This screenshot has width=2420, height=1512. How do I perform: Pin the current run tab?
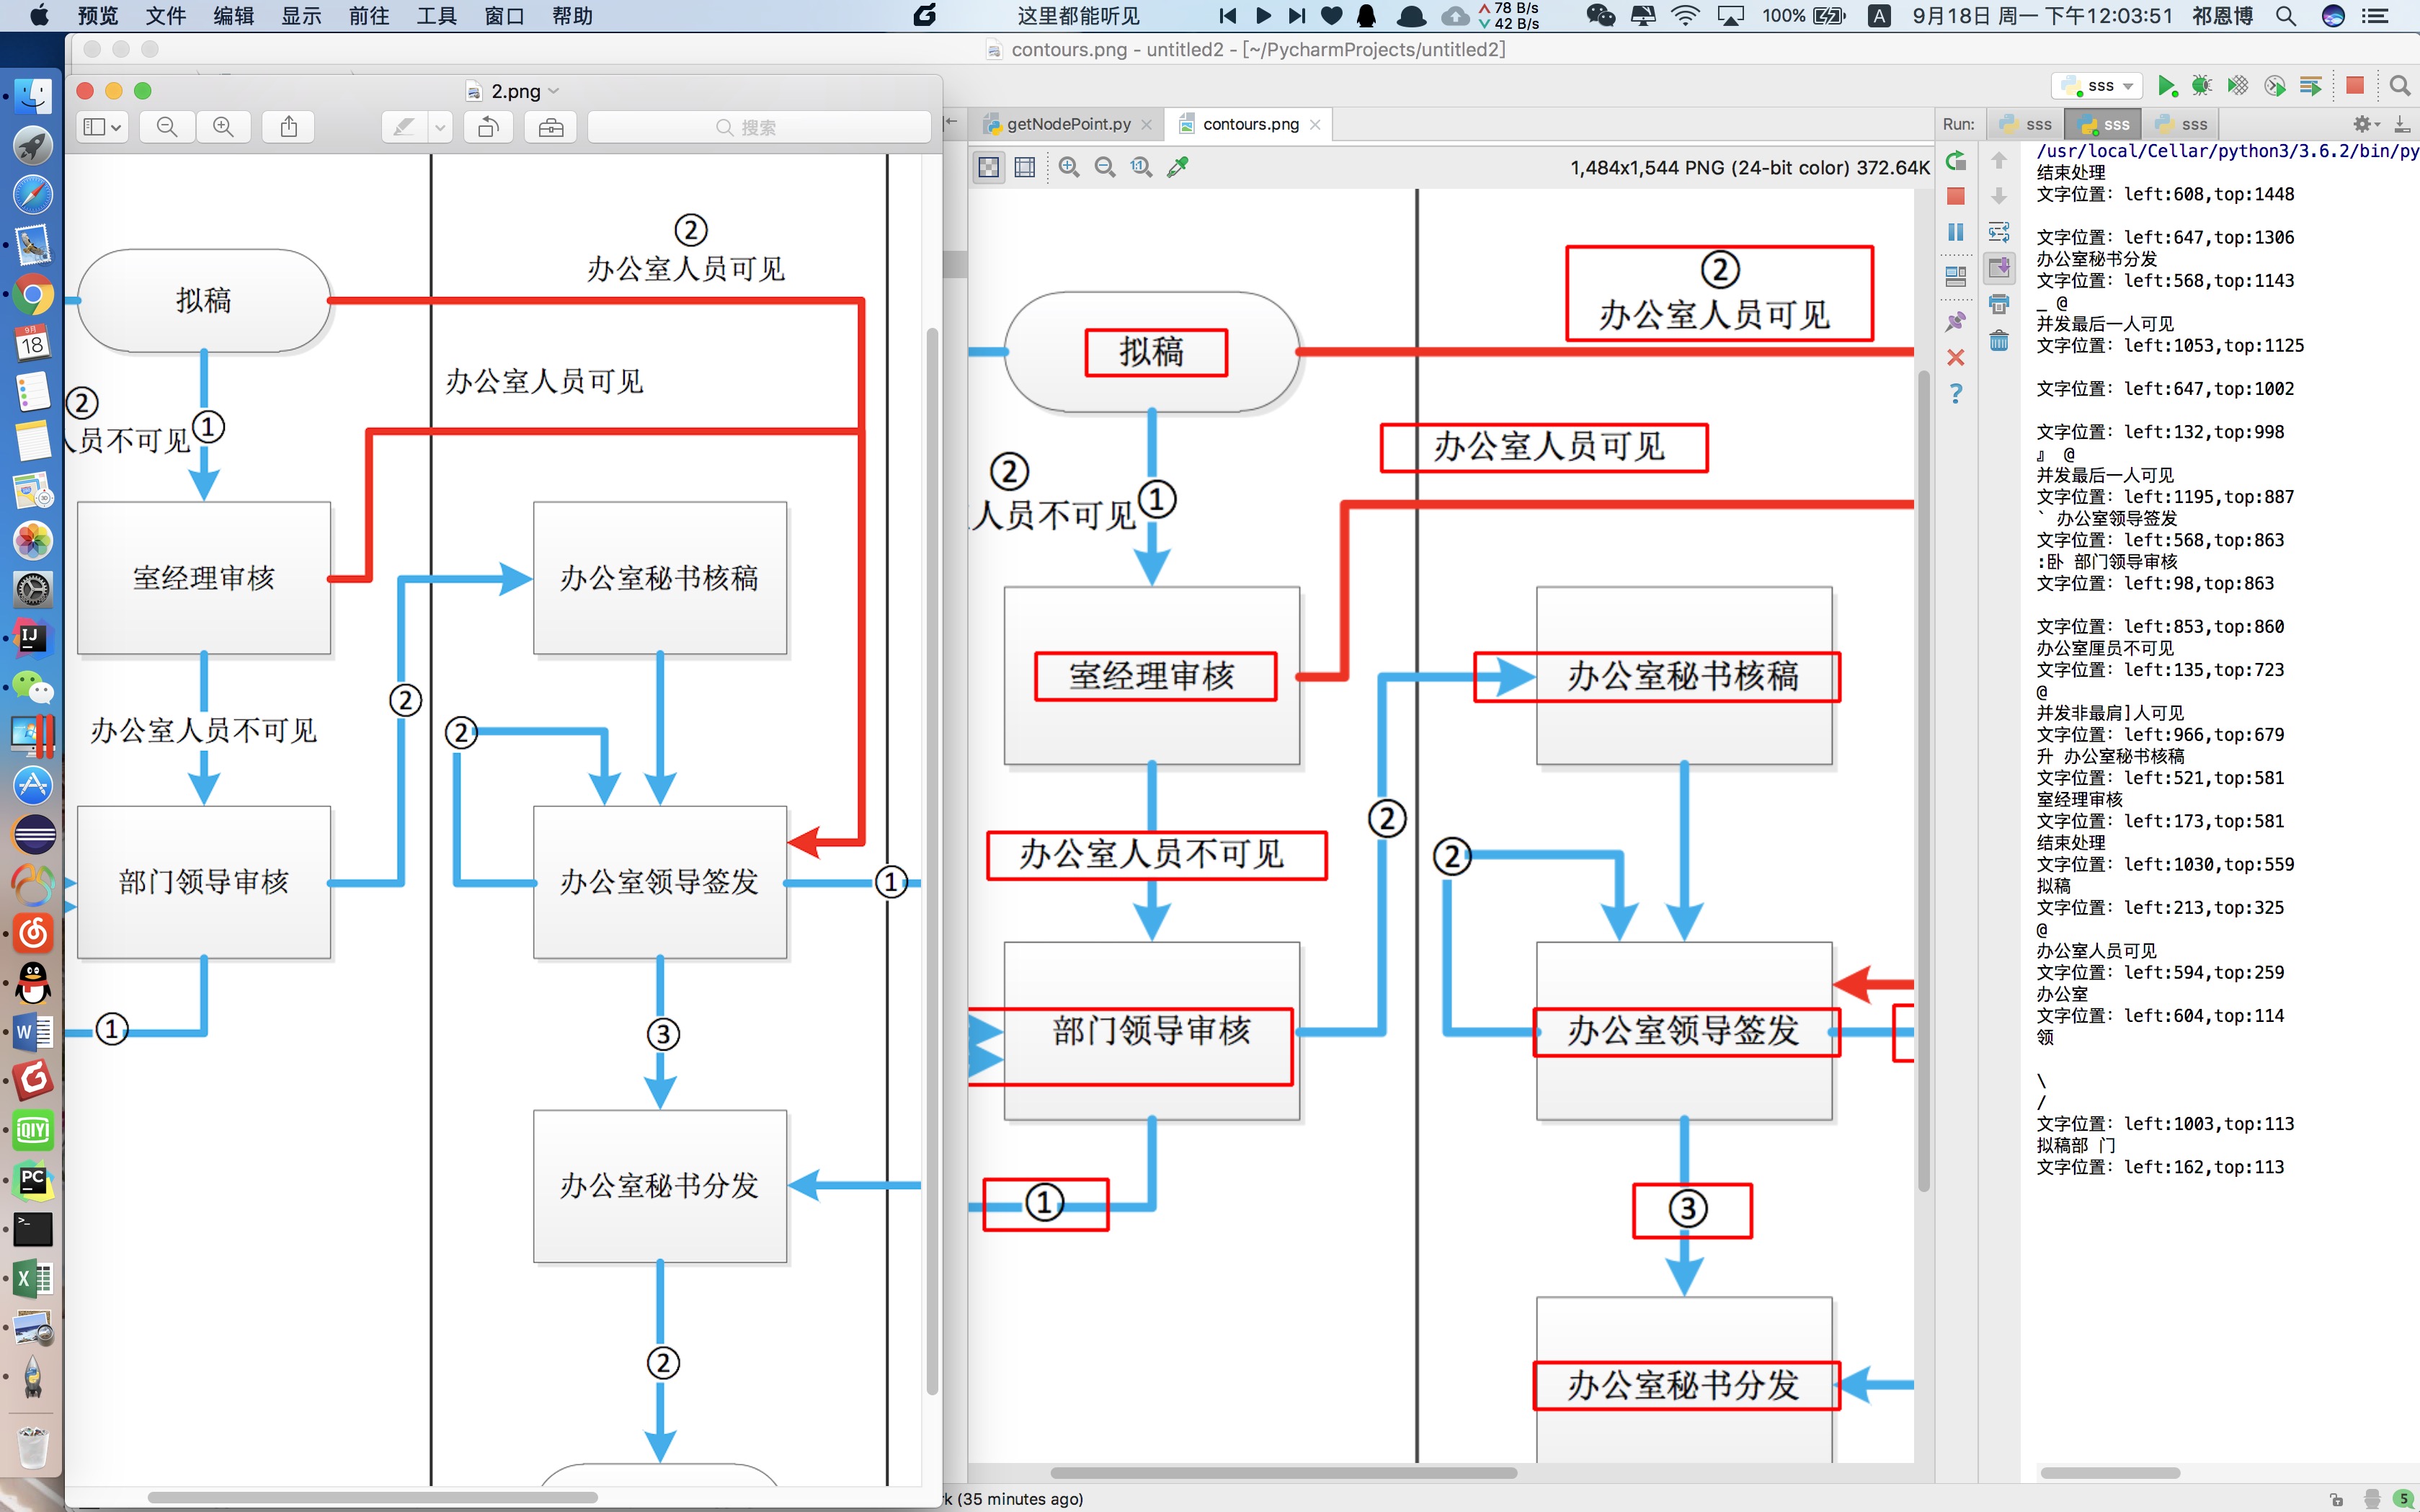(1956, 322)
